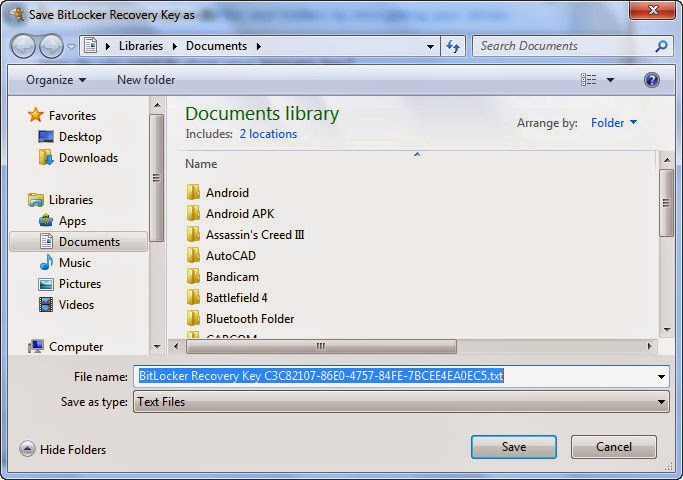Select Libraries in the address path
This screenshot has width=683, height=480.
(x=141, y=46)
